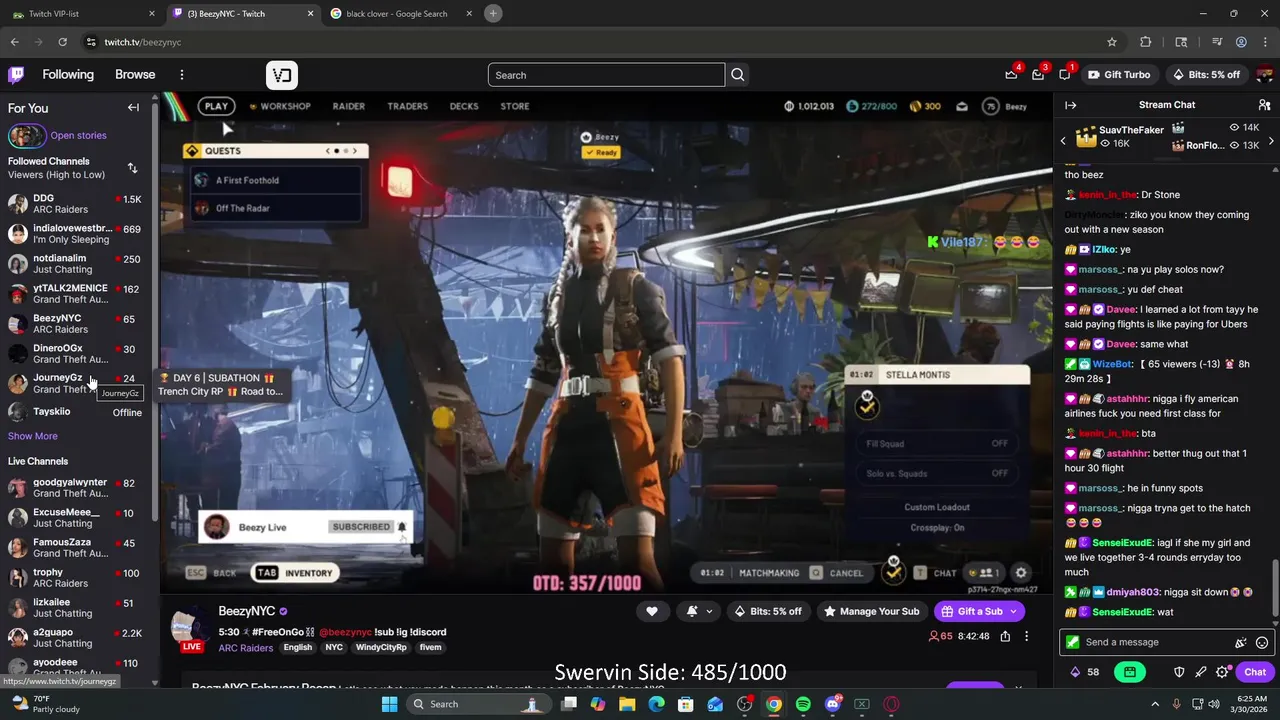Open the Prime loot crown icon
1280x720 pixels.
1011,75
